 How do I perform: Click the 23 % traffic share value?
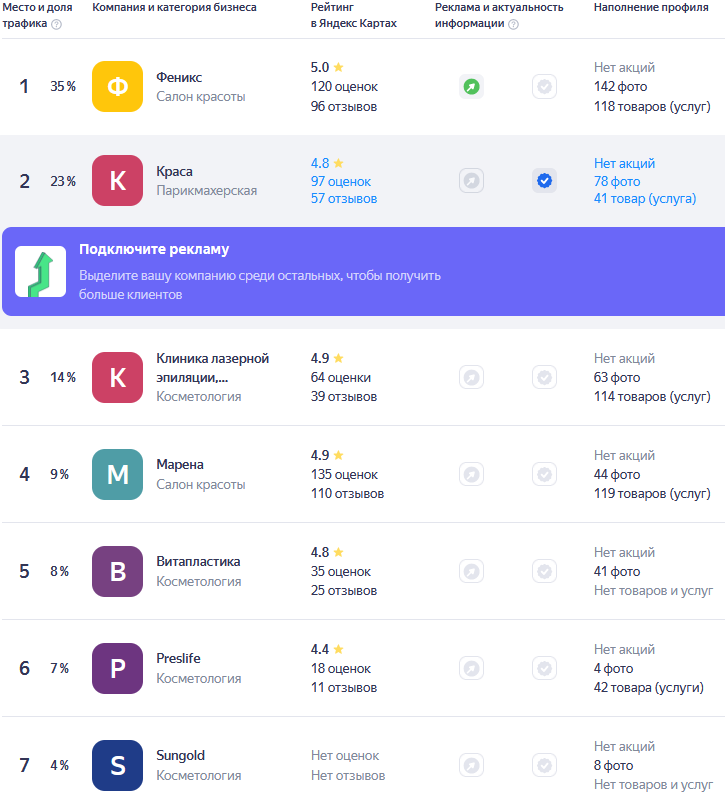63,181
